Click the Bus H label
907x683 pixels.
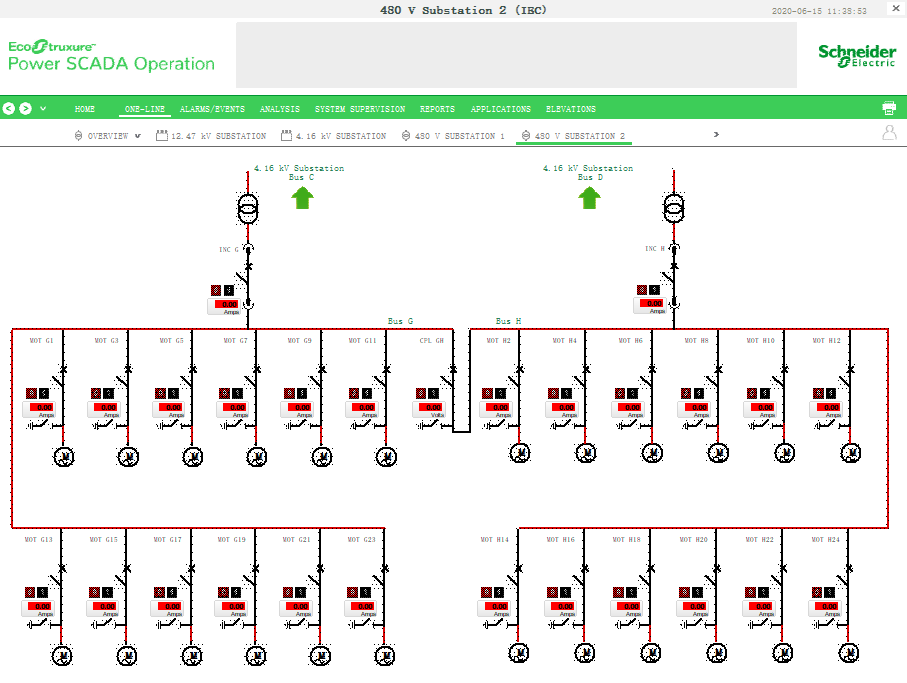pos(508,321)
